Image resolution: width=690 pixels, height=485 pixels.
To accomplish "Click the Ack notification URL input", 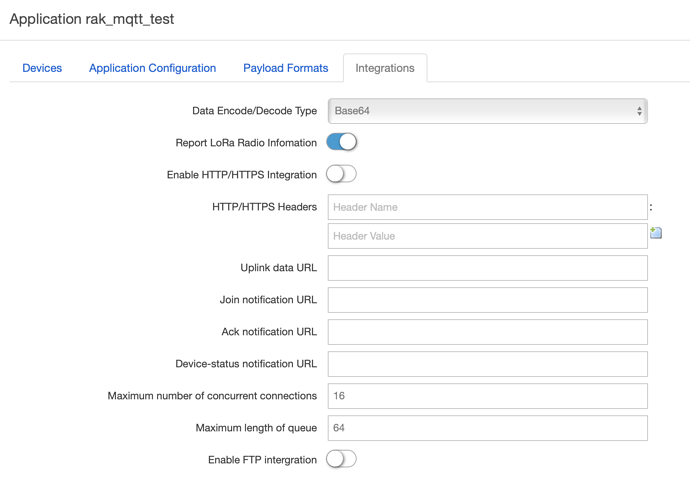I will [x=487, y=332].
